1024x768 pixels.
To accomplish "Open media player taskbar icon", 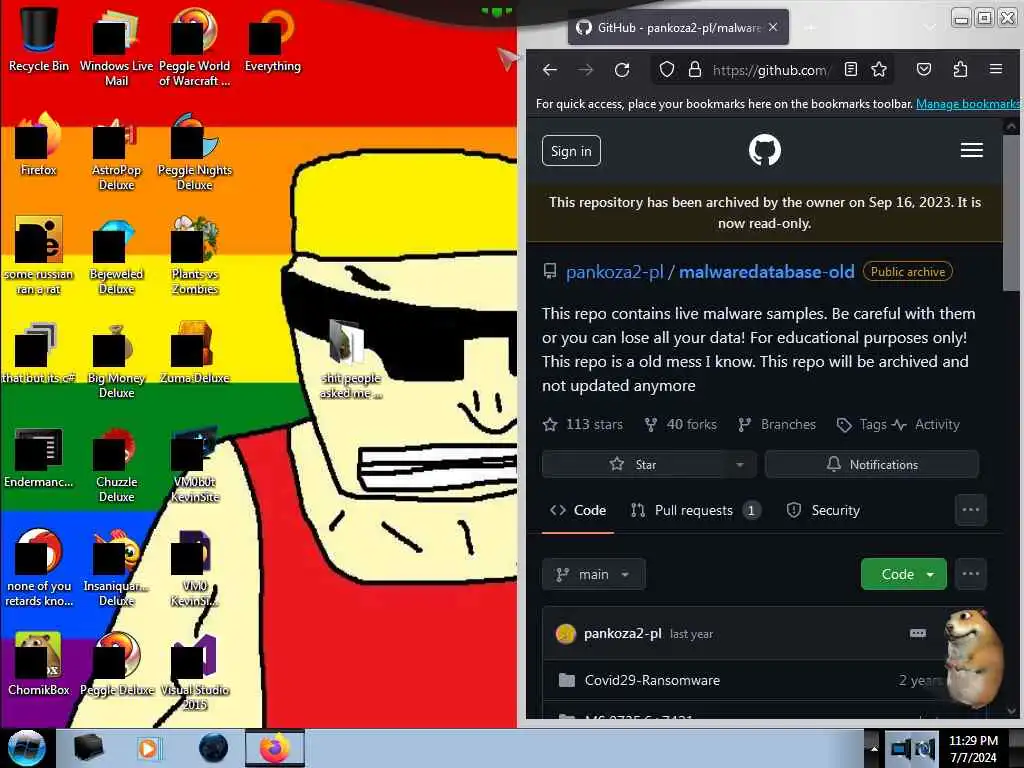I will pos(149,748).
